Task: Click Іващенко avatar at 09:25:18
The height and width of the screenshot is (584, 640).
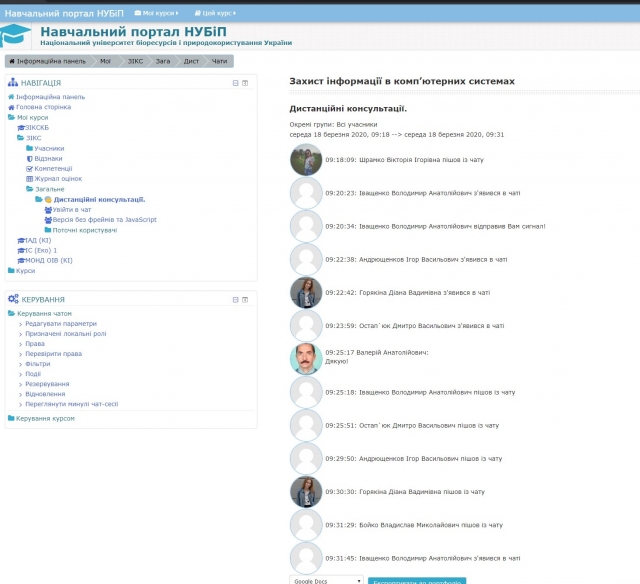Action: 306,392
